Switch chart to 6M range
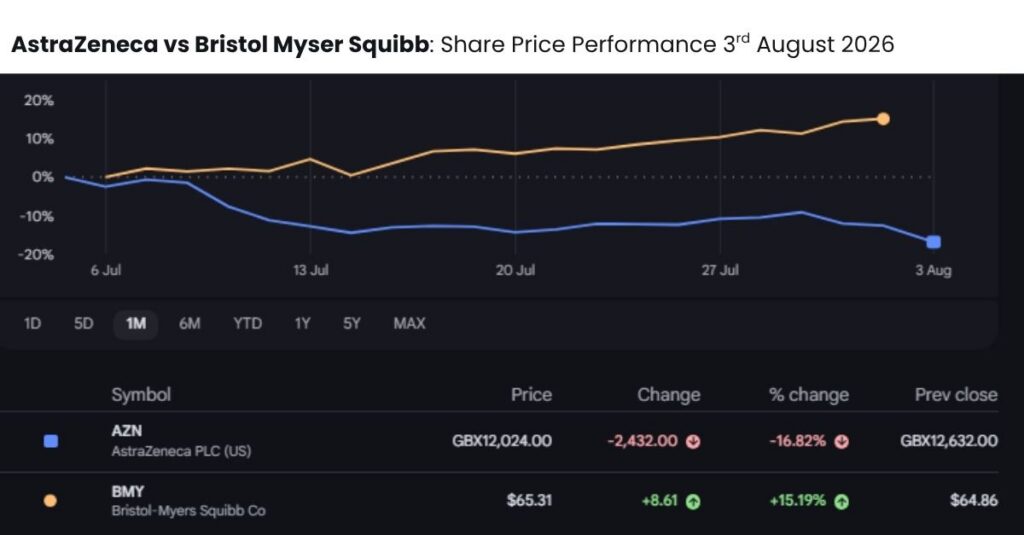Image resolution: width=1024 pixels, height=535 pixels. coord(189,323)
